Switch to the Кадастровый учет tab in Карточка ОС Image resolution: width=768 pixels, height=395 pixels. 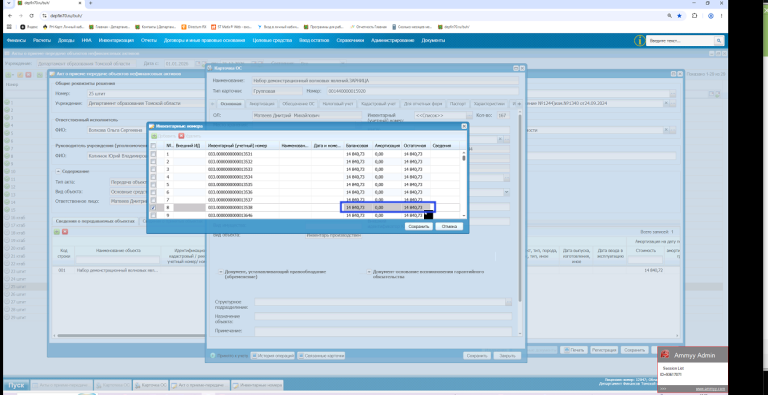click(x=378, y=104)
